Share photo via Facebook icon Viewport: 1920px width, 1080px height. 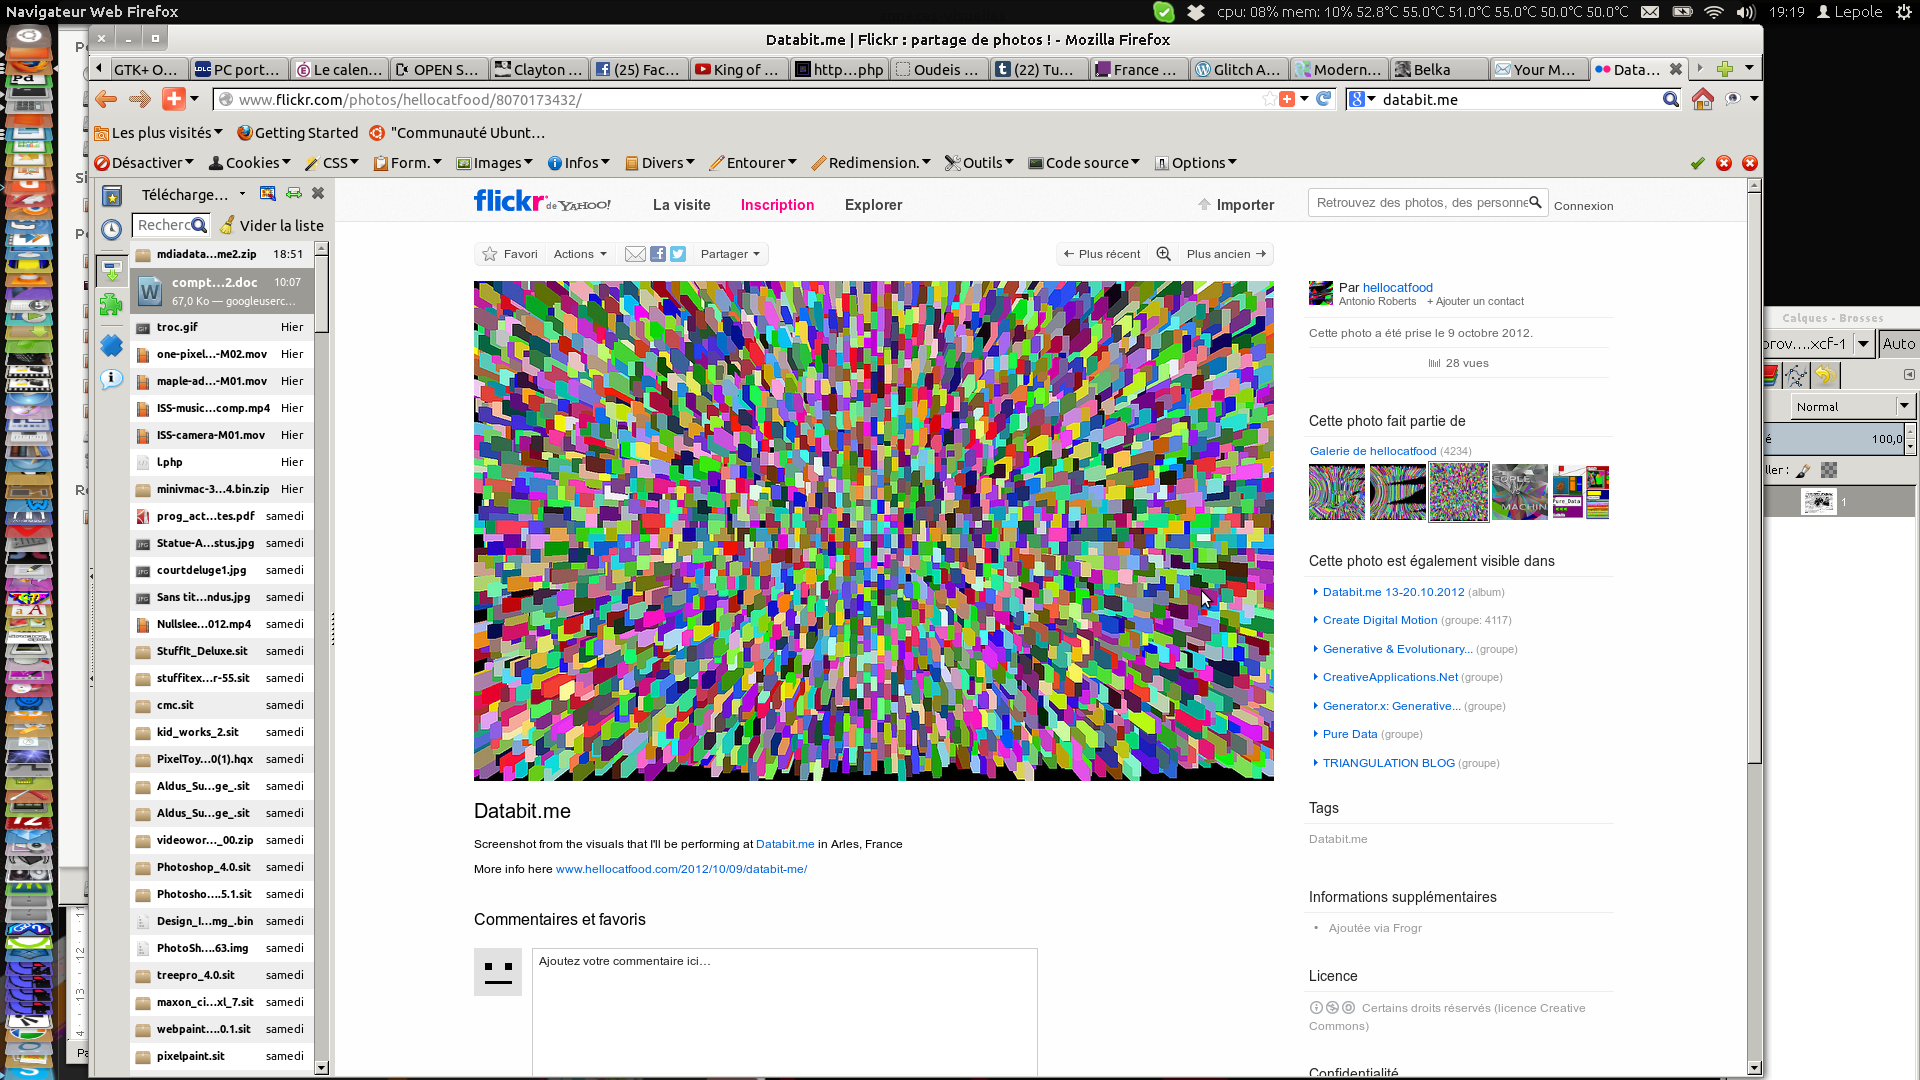coord(657,254)
